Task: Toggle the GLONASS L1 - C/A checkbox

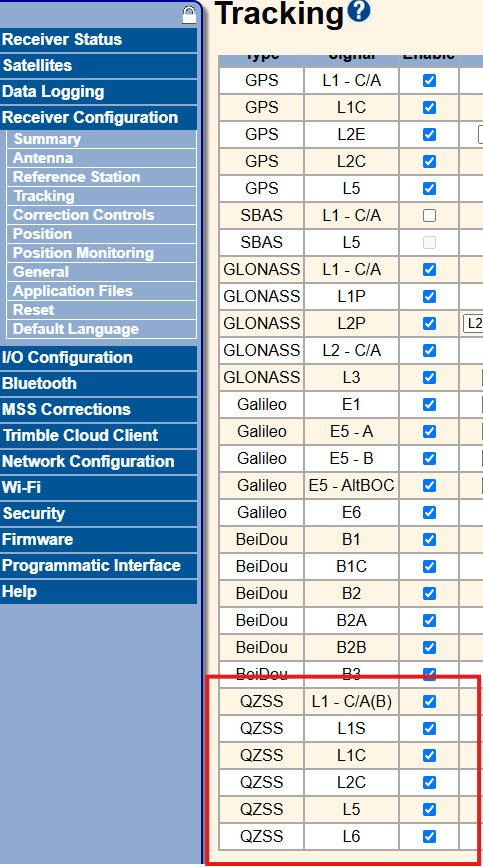Action: click(x=429, y=269)
